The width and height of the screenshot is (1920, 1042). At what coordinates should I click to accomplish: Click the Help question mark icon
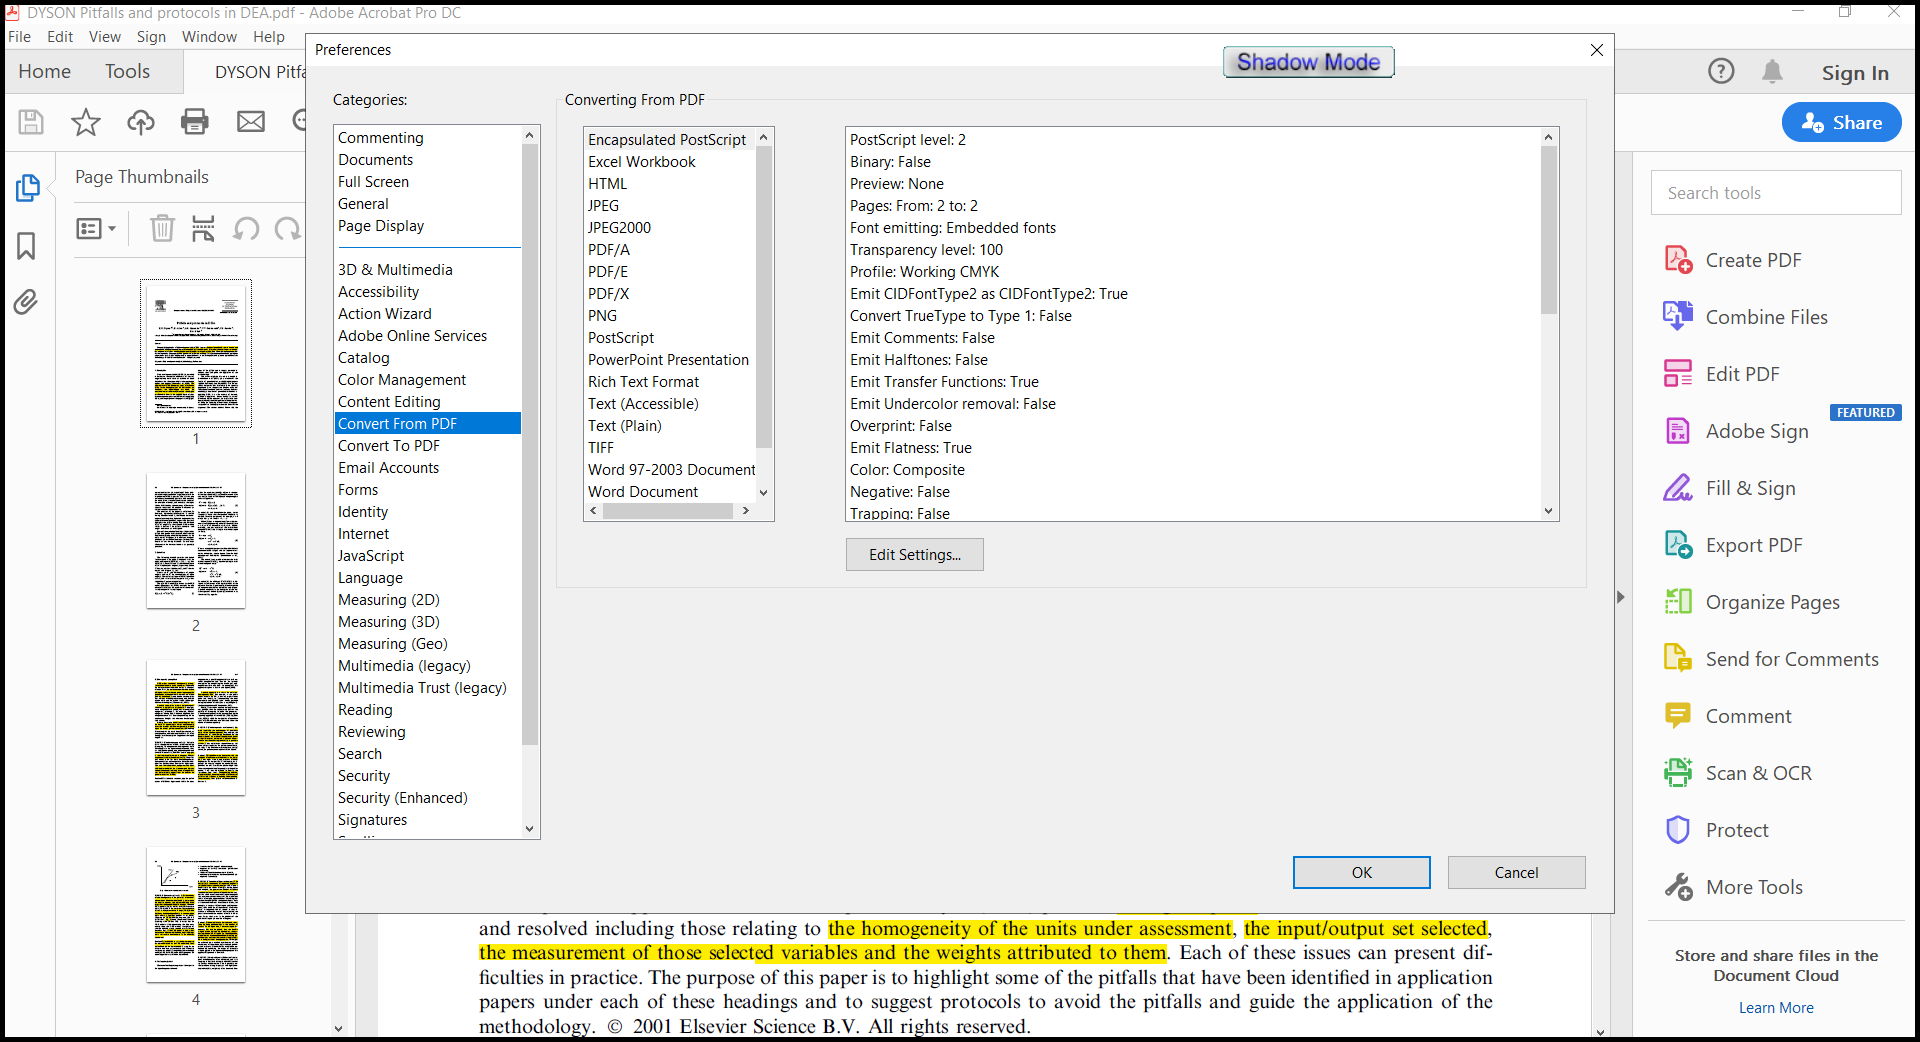click(x=1721, y=71)
